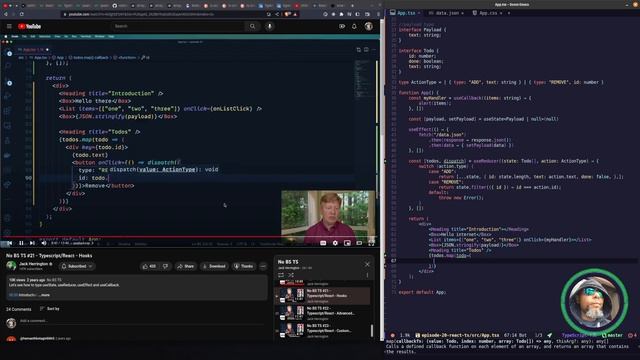The width and height of the screenshot is (640, 360).
Task: Open the YouTube account avatar menu
Action: (369, 26)
